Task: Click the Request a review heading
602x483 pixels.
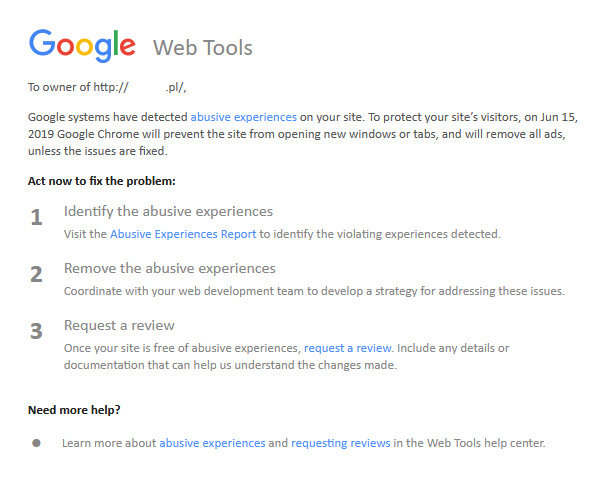Action: [119, 325]
